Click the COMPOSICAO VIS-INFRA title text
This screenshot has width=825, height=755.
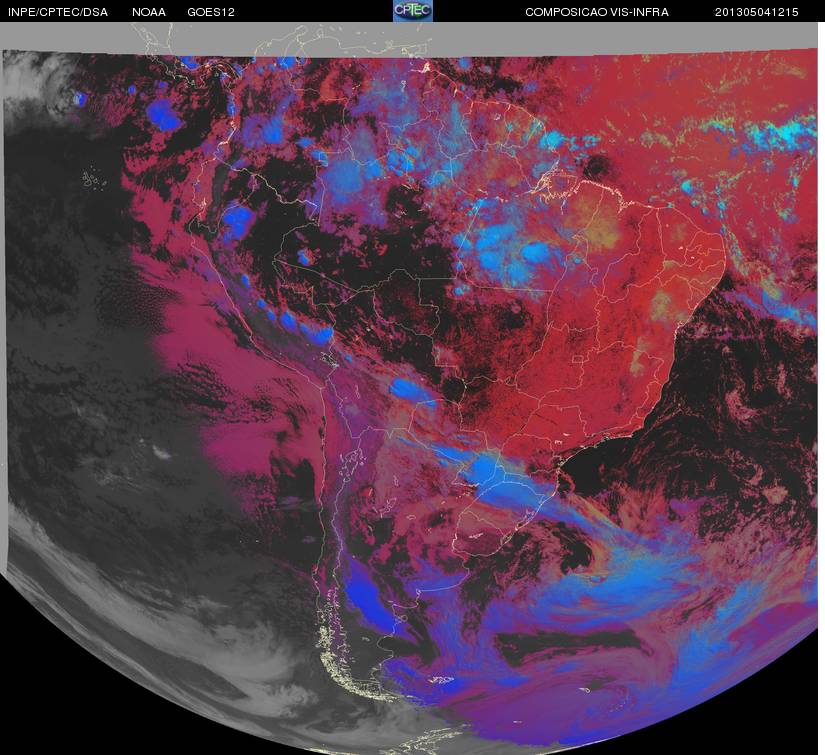[597, 12]
